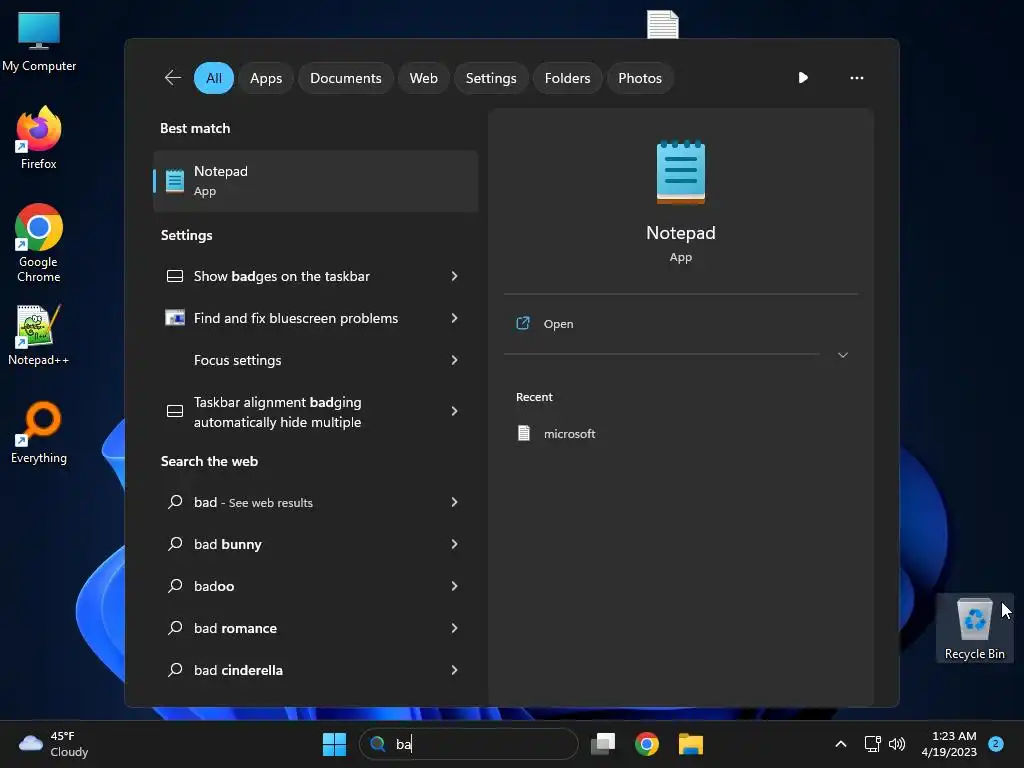
Task: Click the Windows Start button
Action: (334, 744)
